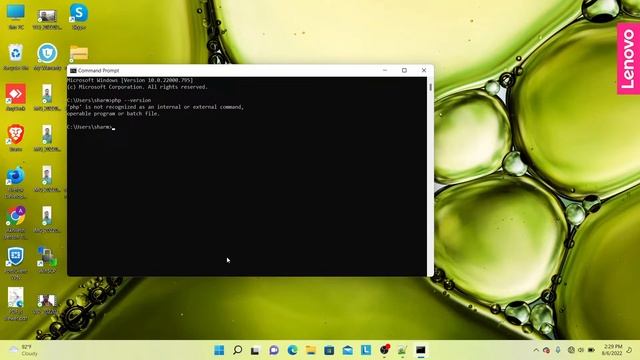Screen dimensions: 640x360
Task: Select Command Prompt in the taskbar
Action: point(421,350)
